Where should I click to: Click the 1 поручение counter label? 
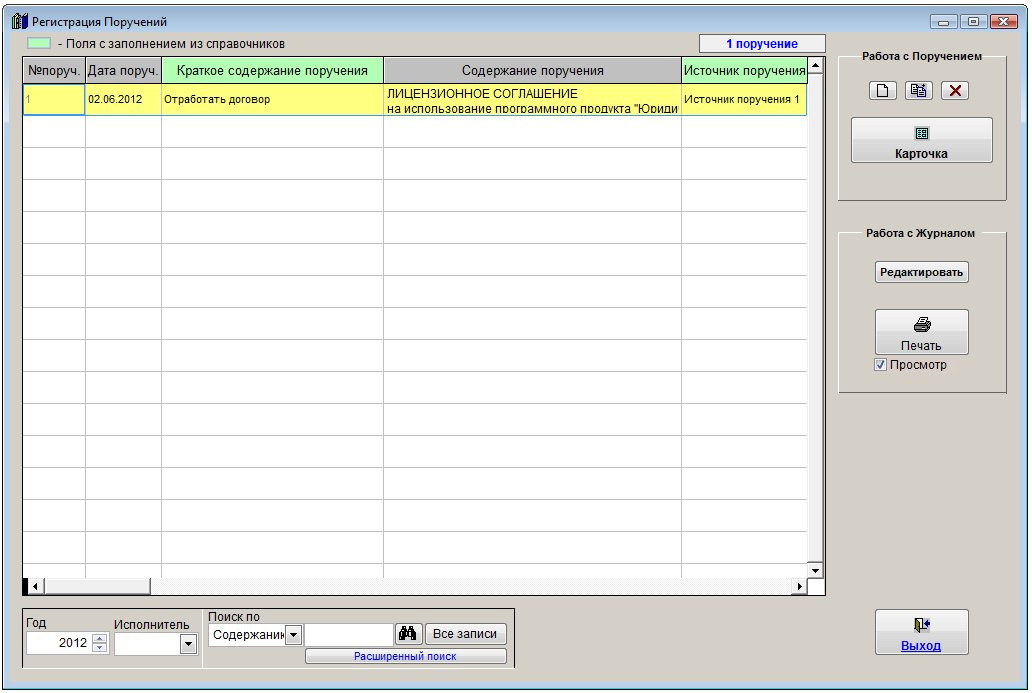(762, 43)
